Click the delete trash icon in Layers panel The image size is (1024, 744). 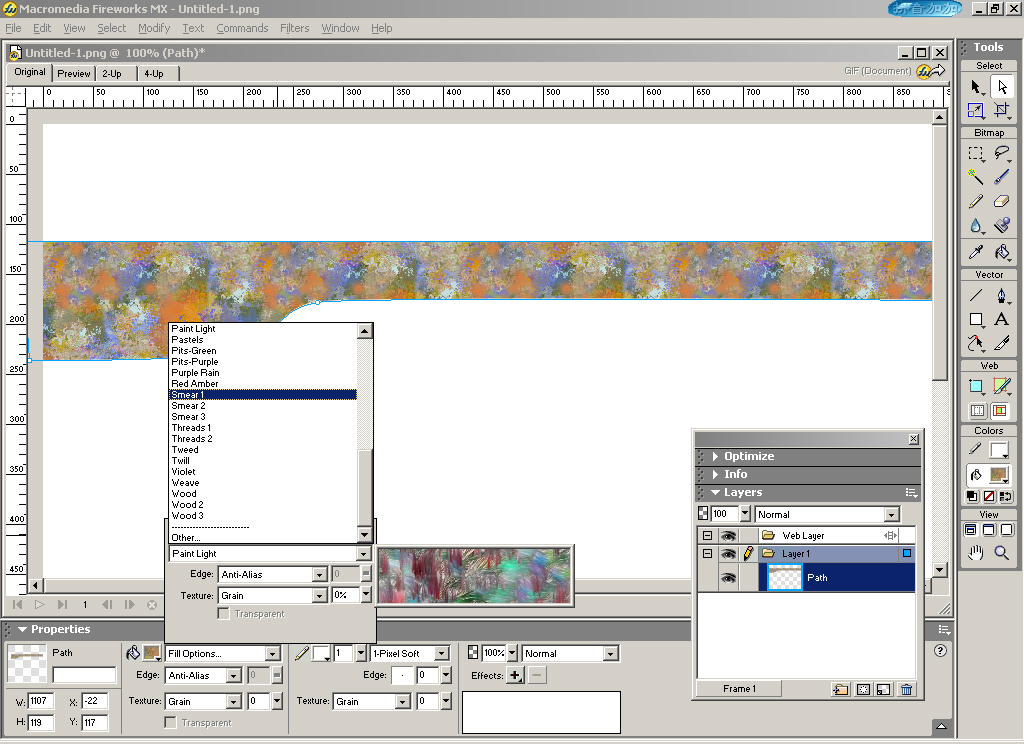tap(906, 689)
